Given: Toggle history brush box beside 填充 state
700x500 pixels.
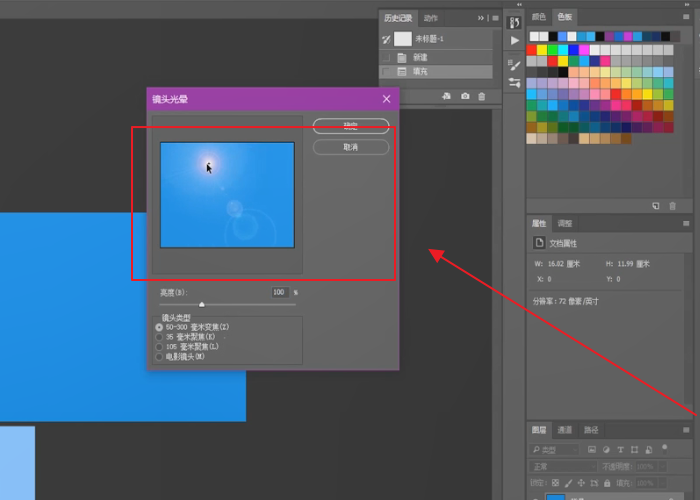Looking at the screenshot, I should tap(386, 71).
